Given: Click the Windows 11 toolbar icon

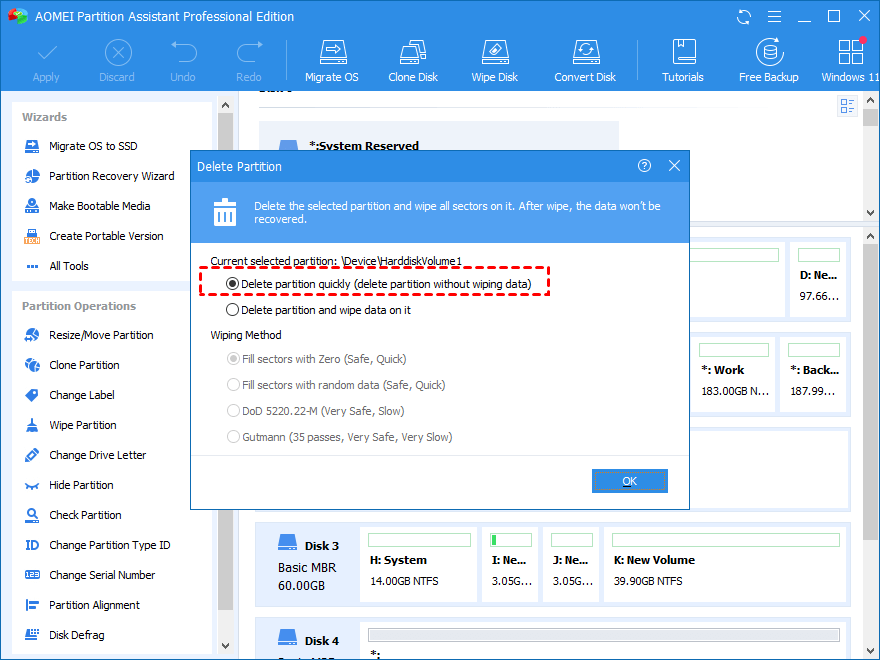Looking at the screenshot, I should (x=850, y=52).
